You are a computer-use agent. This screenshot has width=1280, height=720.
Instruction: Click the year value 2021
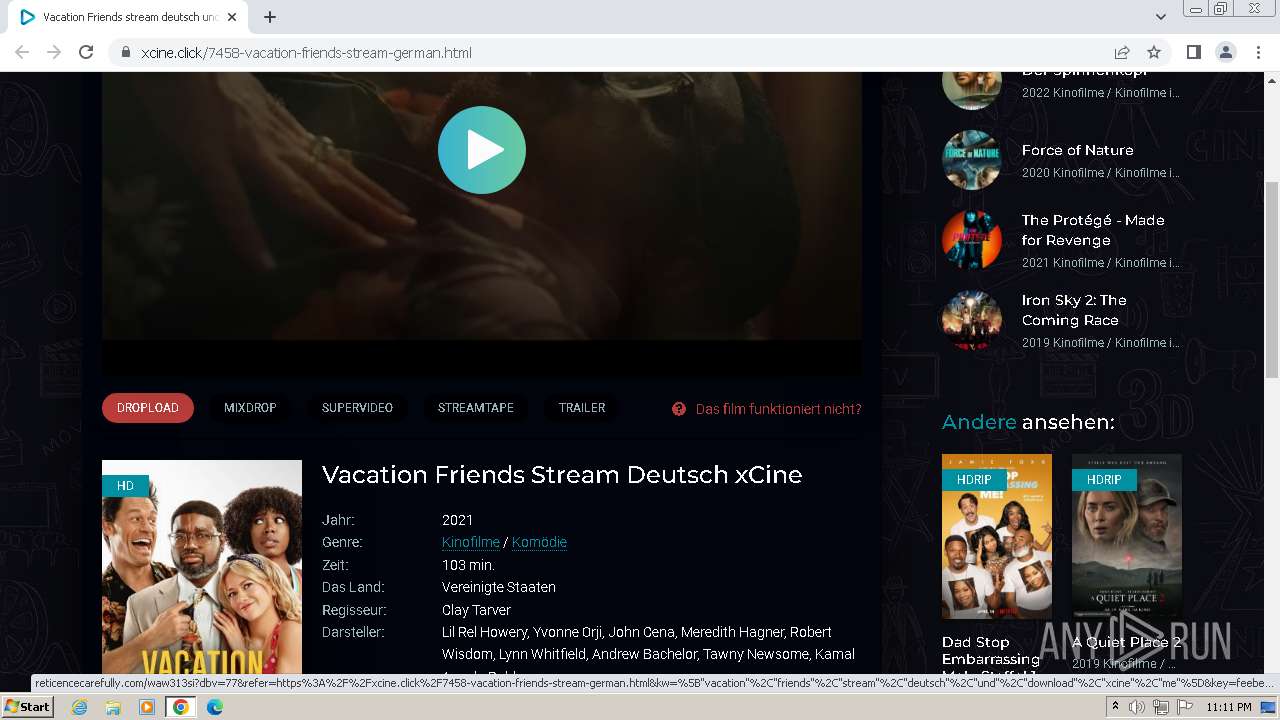coord(457,520)
